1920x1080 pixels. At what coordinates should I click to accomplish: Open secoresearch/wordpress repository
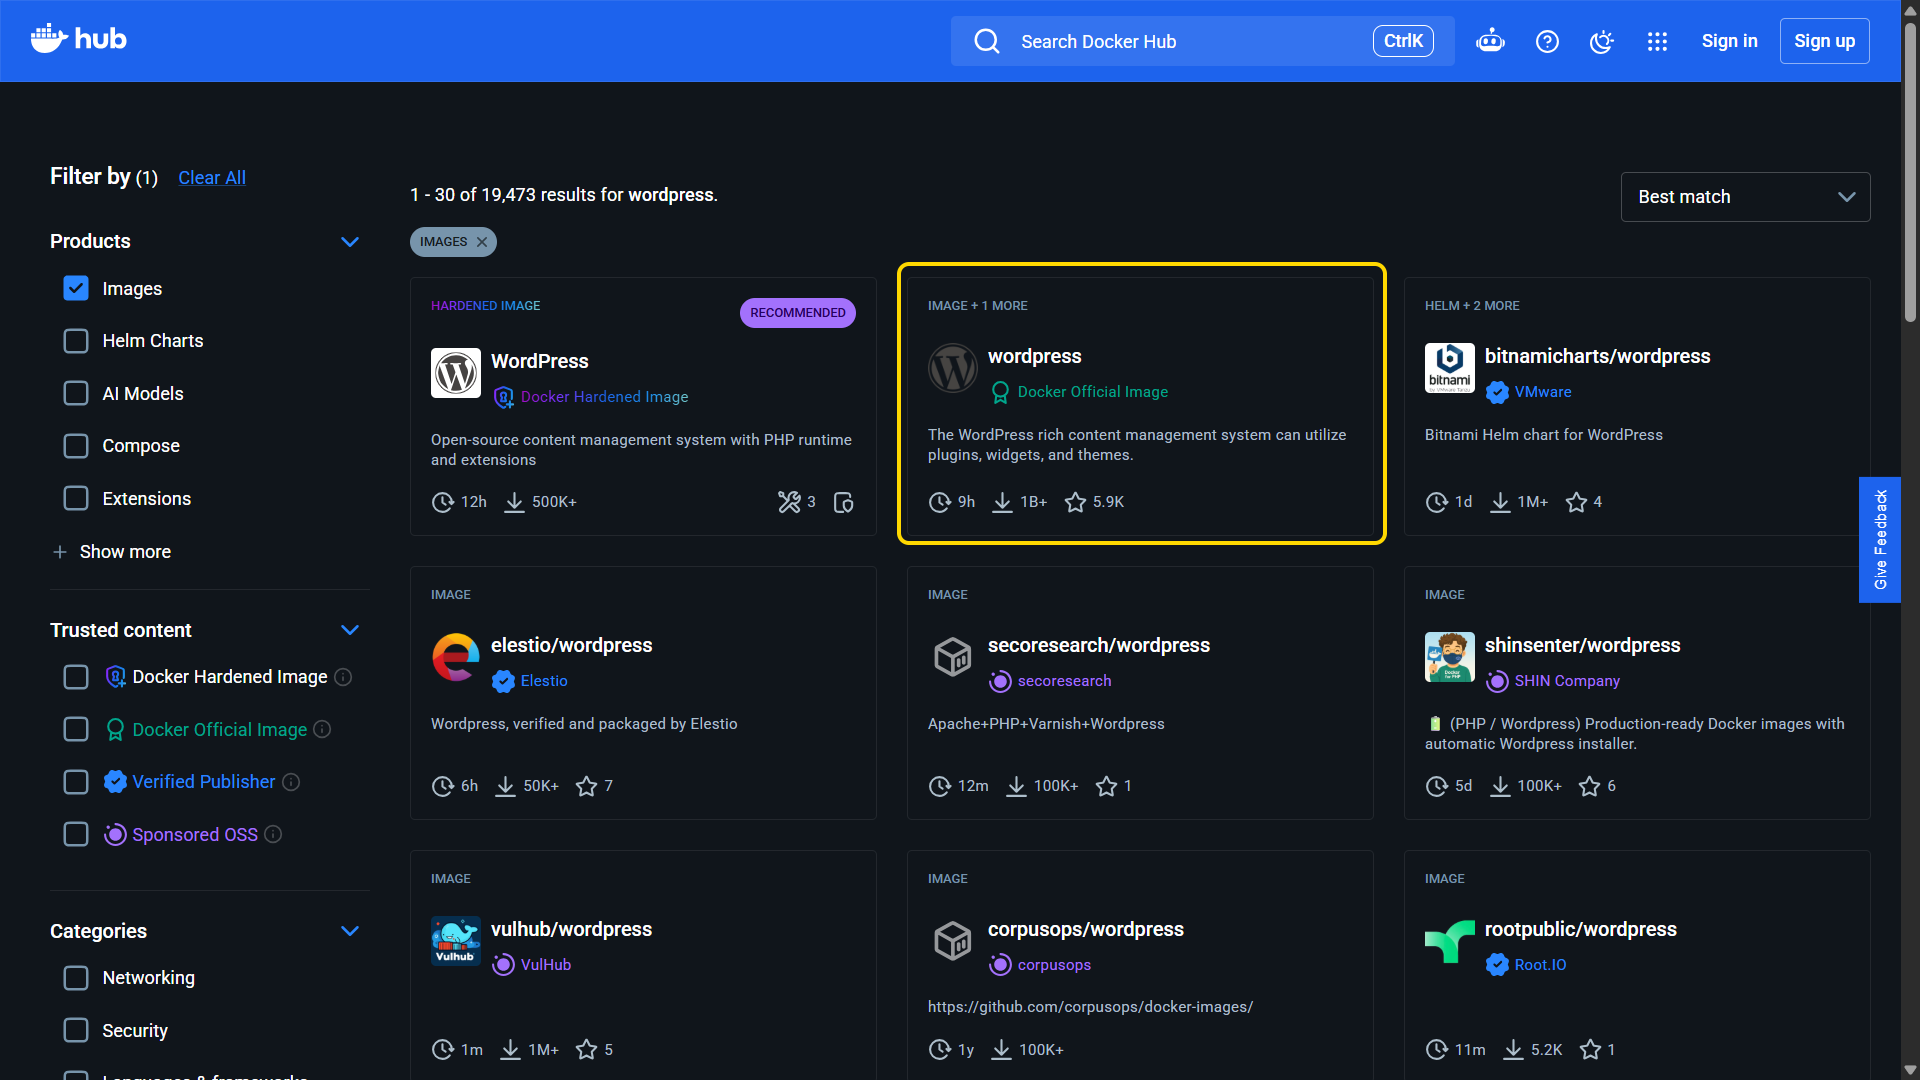(x=1099, y=645)
